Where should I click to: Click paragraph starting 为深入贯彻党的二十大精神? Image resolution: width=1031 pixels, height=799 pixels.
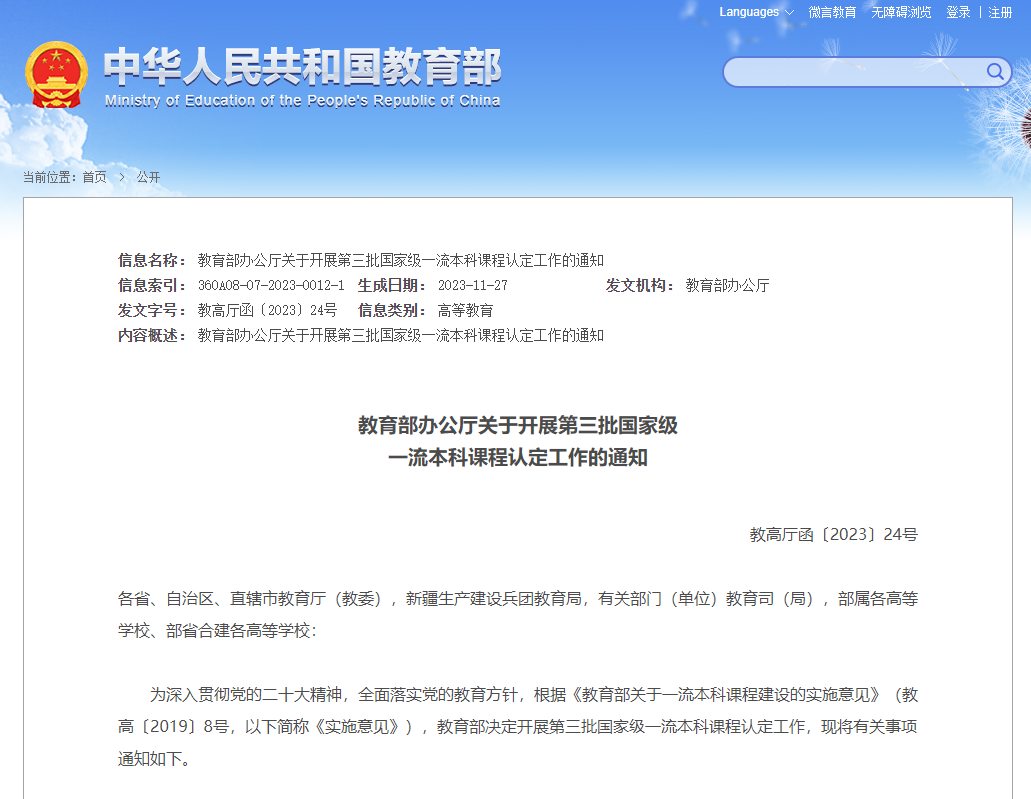[x=517, y=727]
